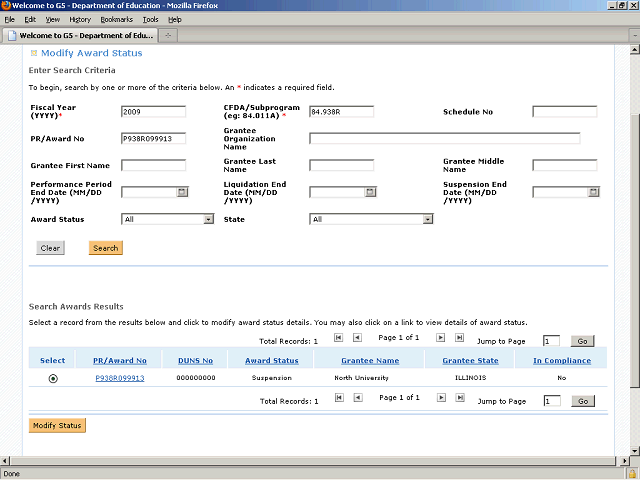The width and height of the screenshot is (640, 480).
Task: Click the Clear button
Action: [50, 248]
